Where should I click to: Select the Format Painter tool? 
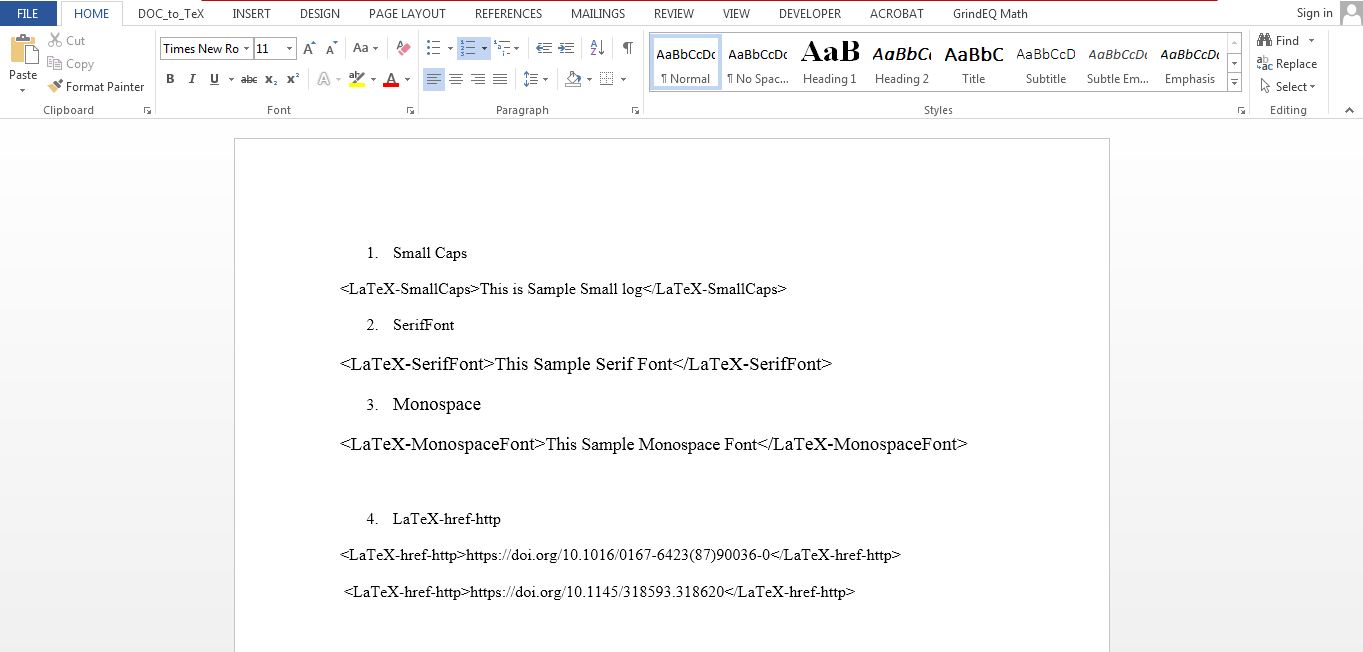(x=96, y=86)
